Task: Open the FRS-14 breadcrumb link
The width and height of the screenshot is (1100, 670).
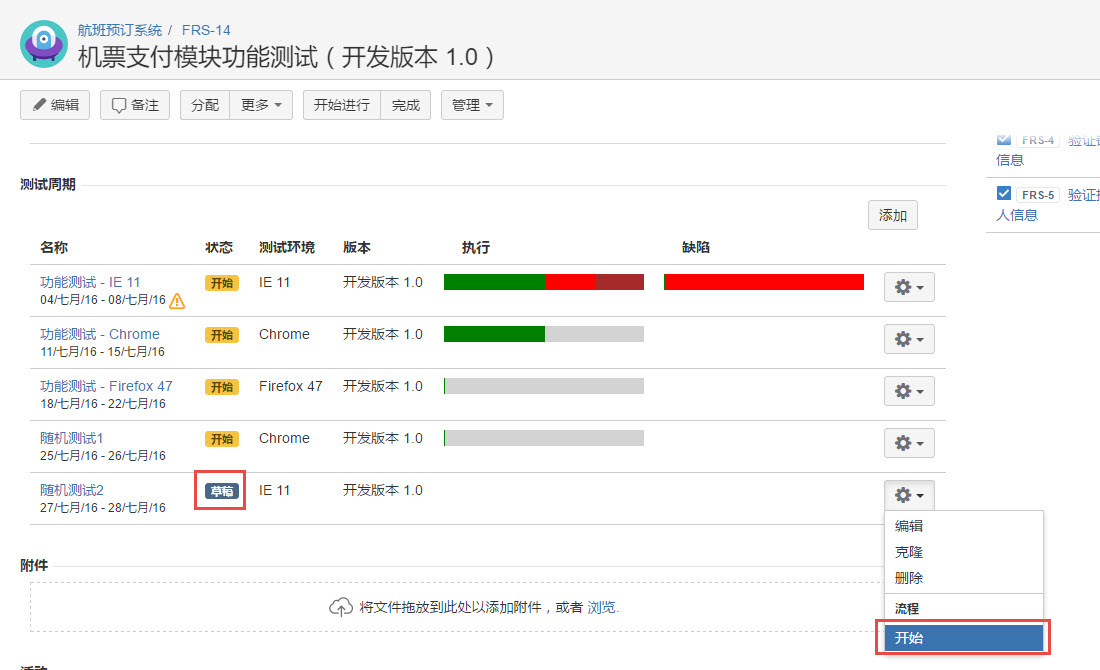Action: point(206,30)
